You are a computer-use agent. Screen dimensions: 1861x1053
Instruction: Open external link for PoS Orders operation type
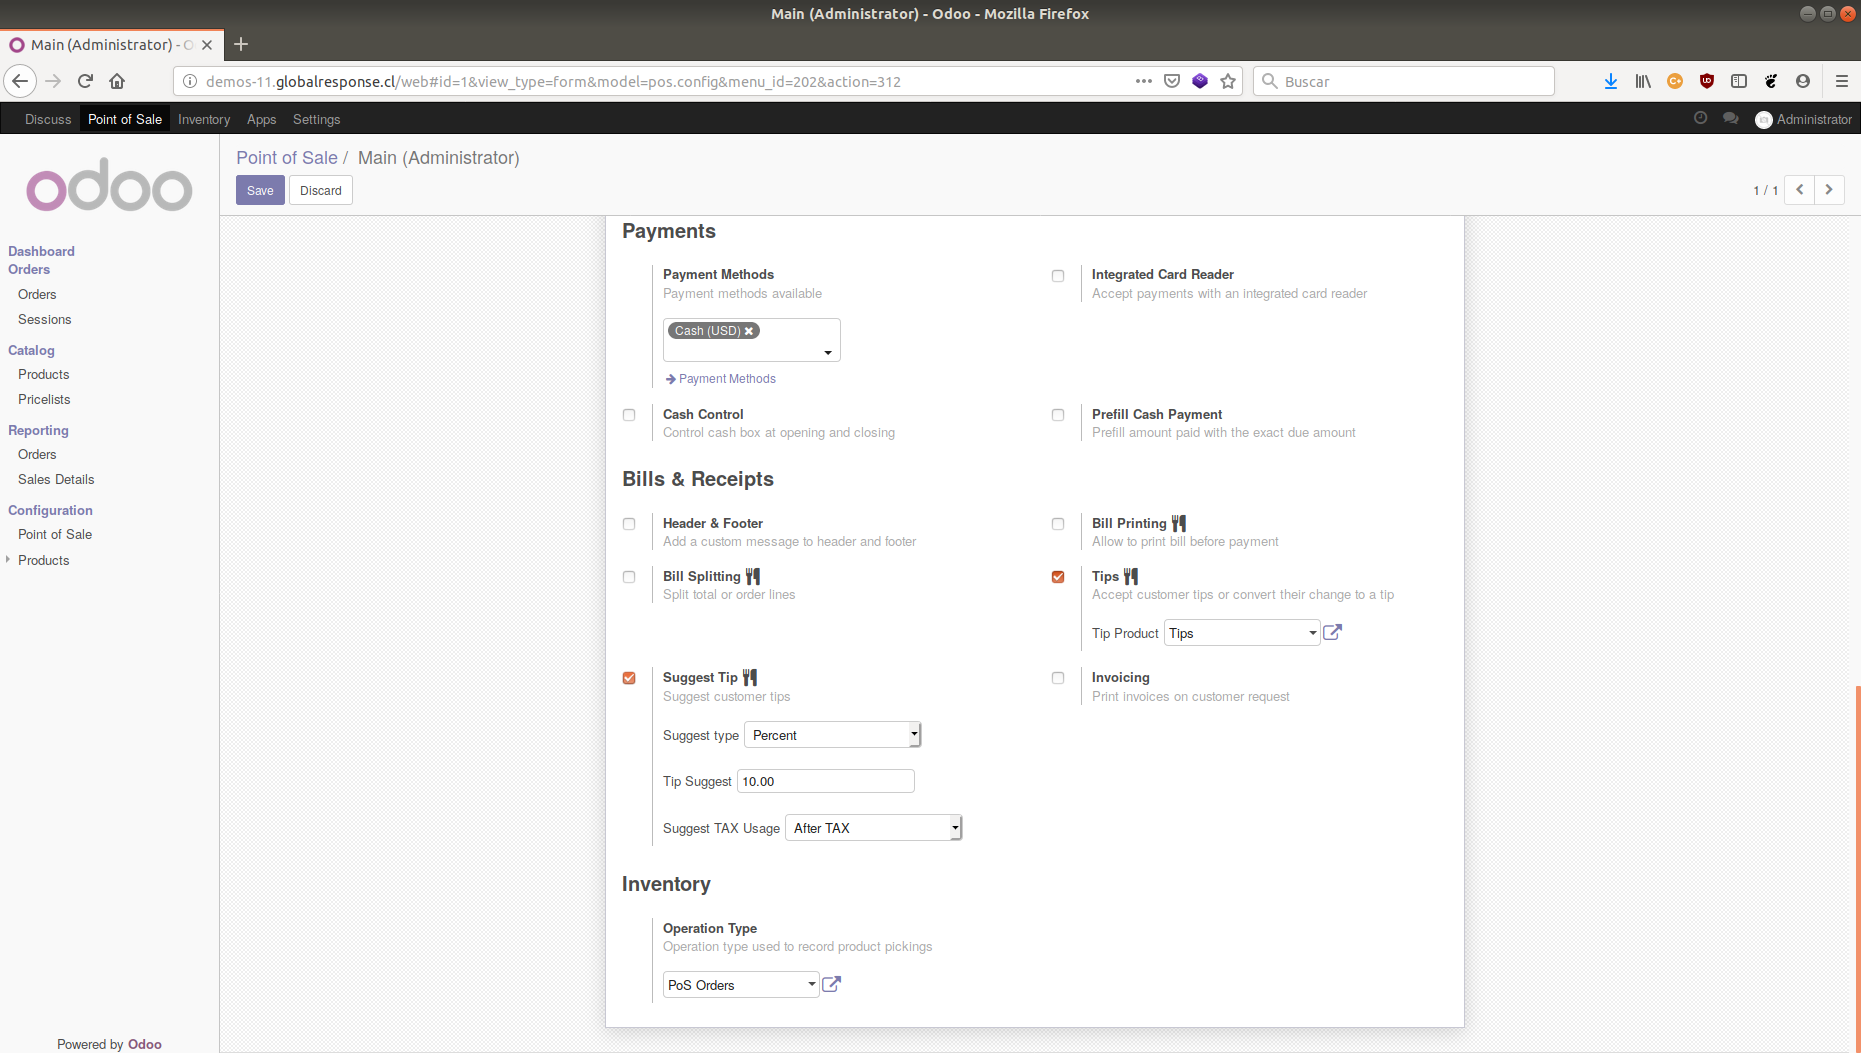tap(831, 984)
